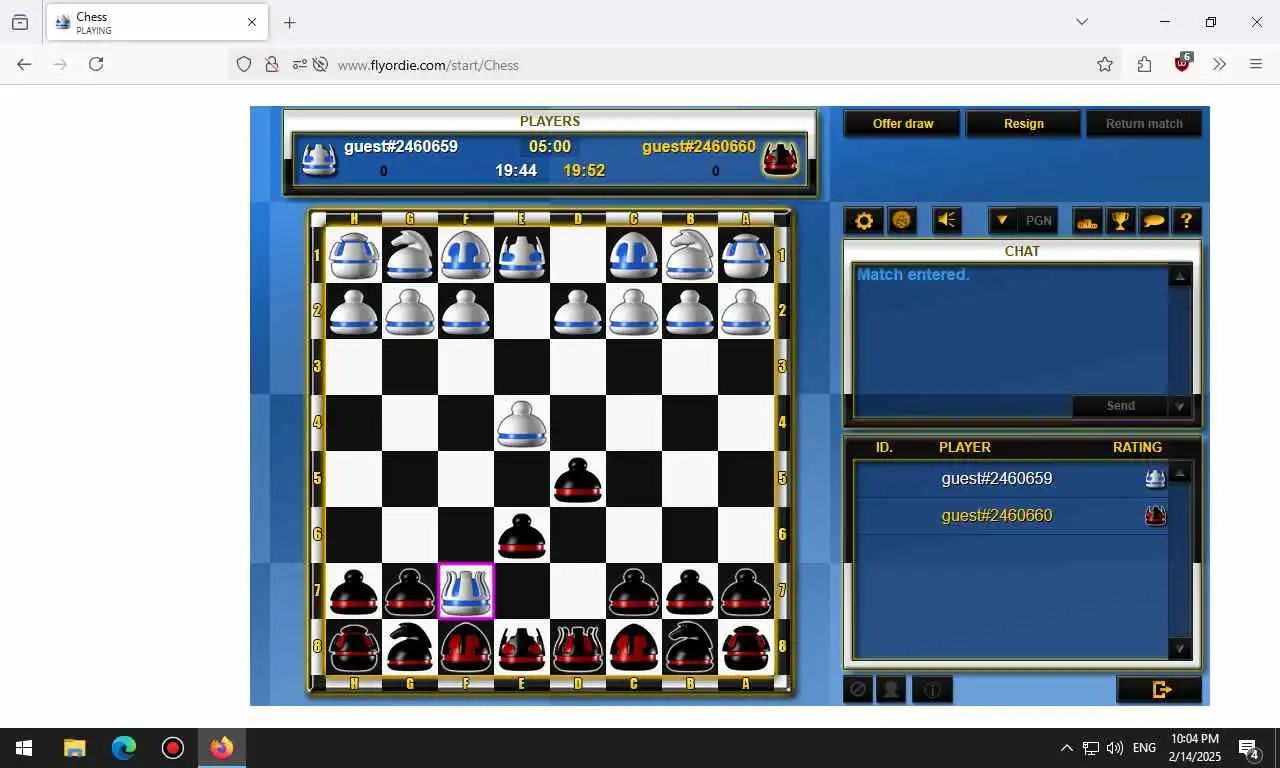Click the RATING column header
1280x768 pixels.
pos(1138,447)
